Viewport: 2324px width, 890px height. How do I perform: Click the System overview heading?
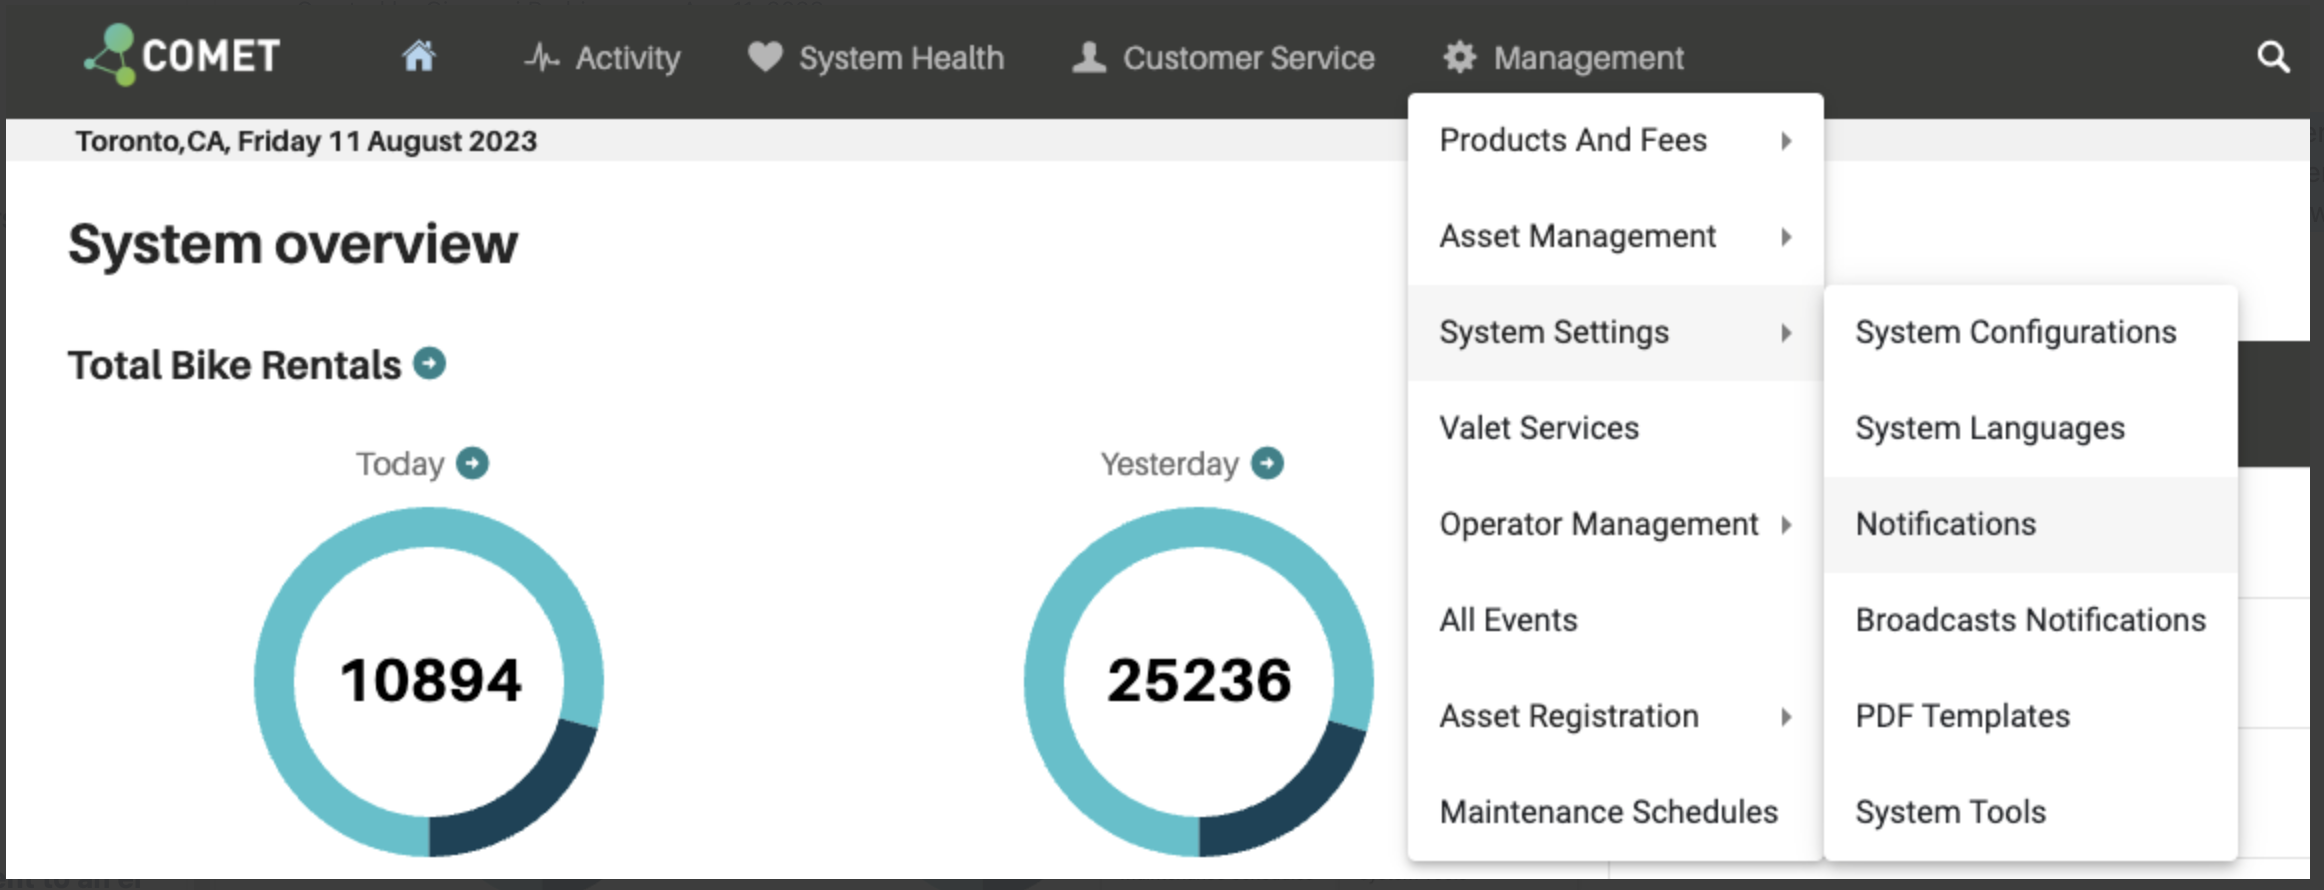(x=293, y=244)
